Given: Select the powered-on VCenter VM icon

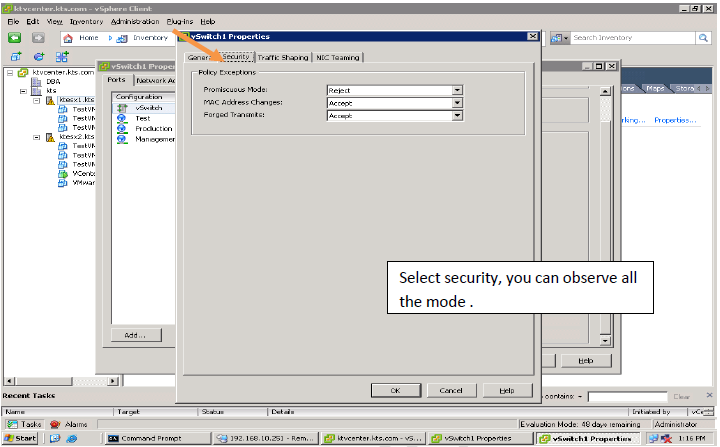Looking at the screenshot, I should [x=63, y=174].
